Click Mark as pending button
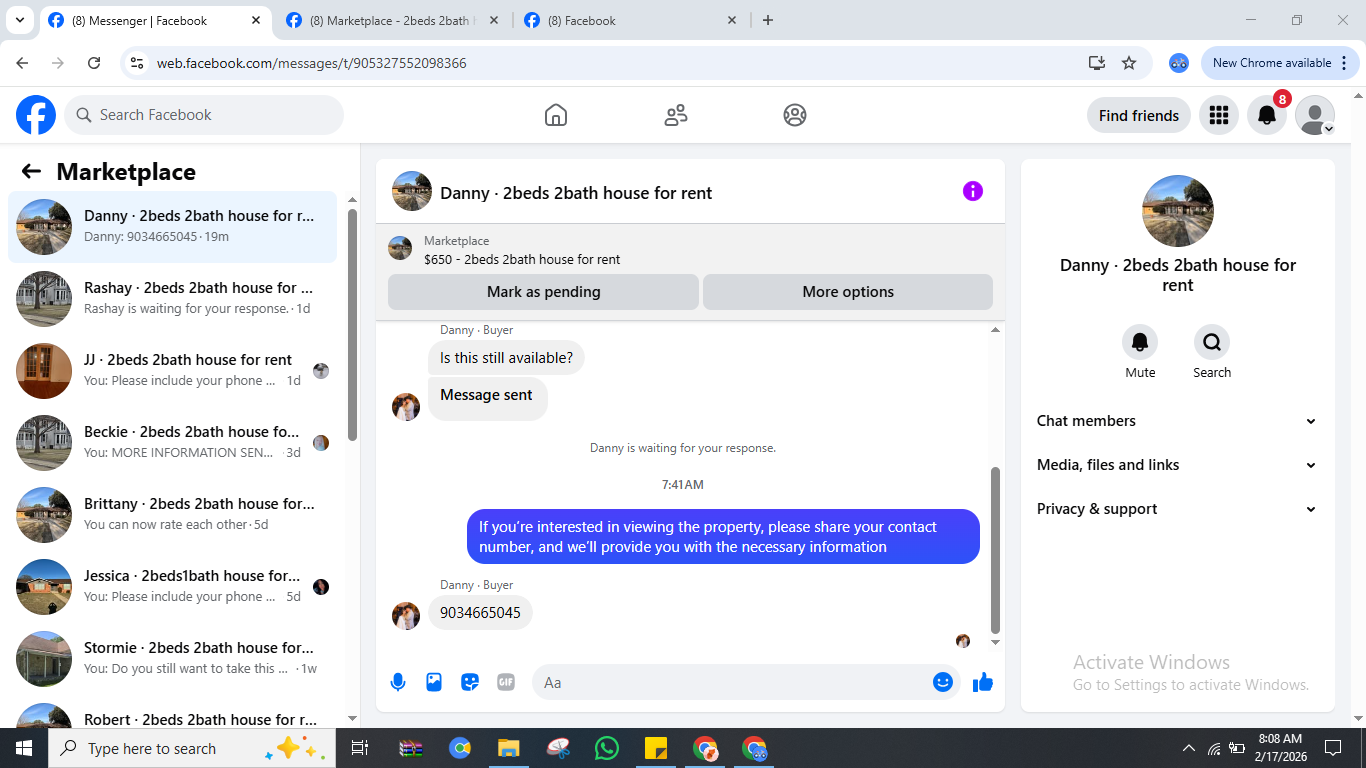1366x768 pixels. click(543, 292)
